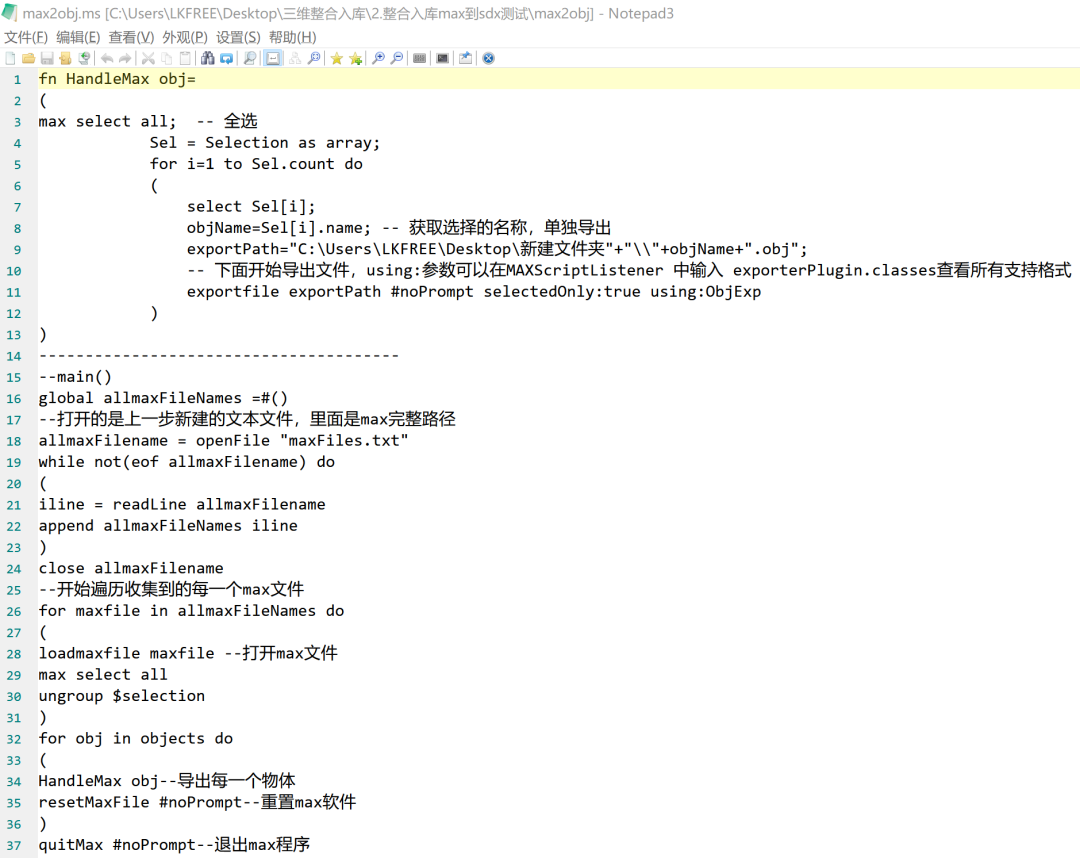Click the Notepad3 app icon in title bar
Viewport: 1080px width, 858px height.
click(10, 12)
